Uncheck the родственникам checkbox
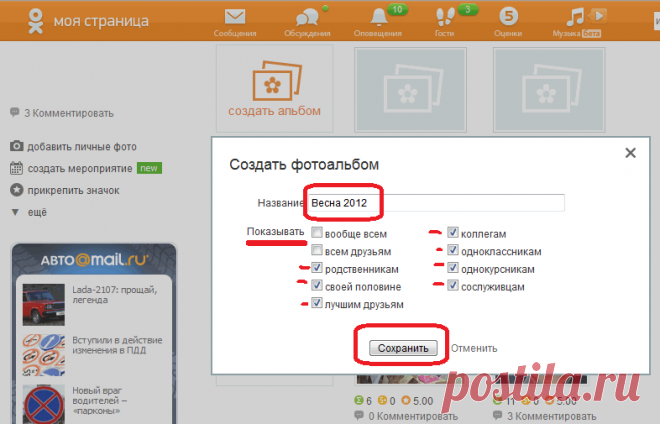 point(317,268)
